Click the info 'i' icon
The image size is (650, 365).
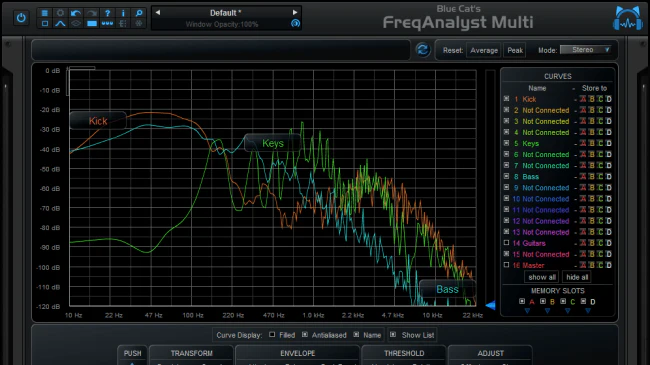coord(123,13)
